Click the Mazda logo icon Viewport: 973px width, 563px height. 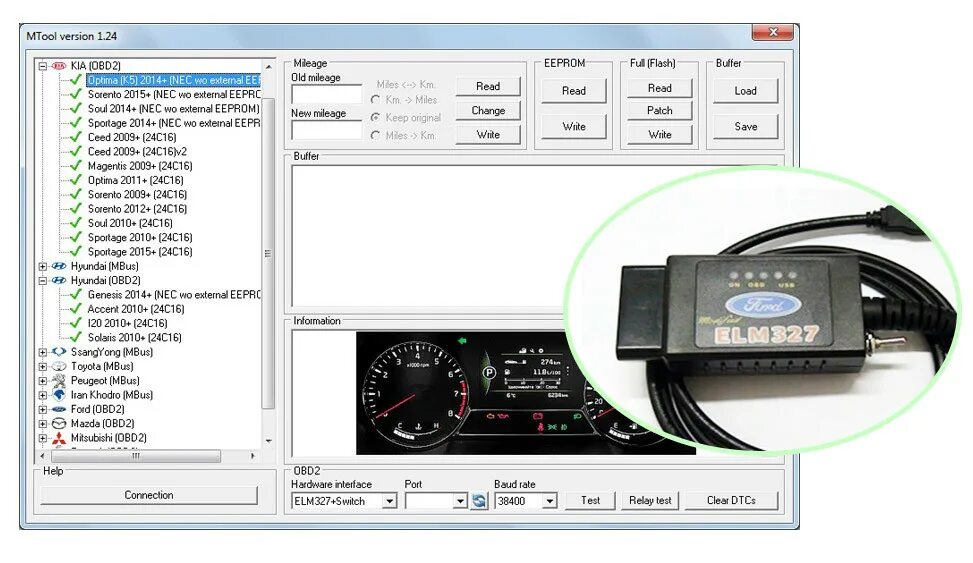click(x=58, y=423)
